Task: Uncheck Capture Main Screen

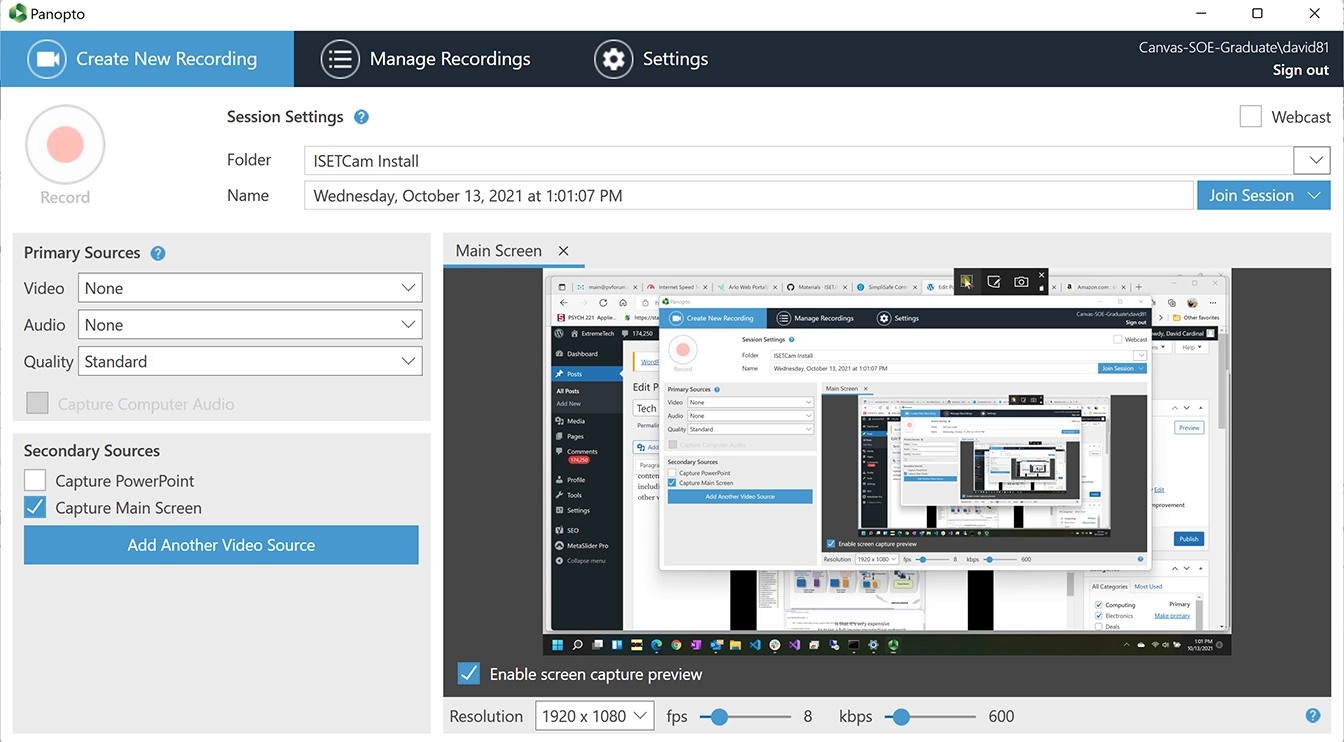Action: (35, 508)
